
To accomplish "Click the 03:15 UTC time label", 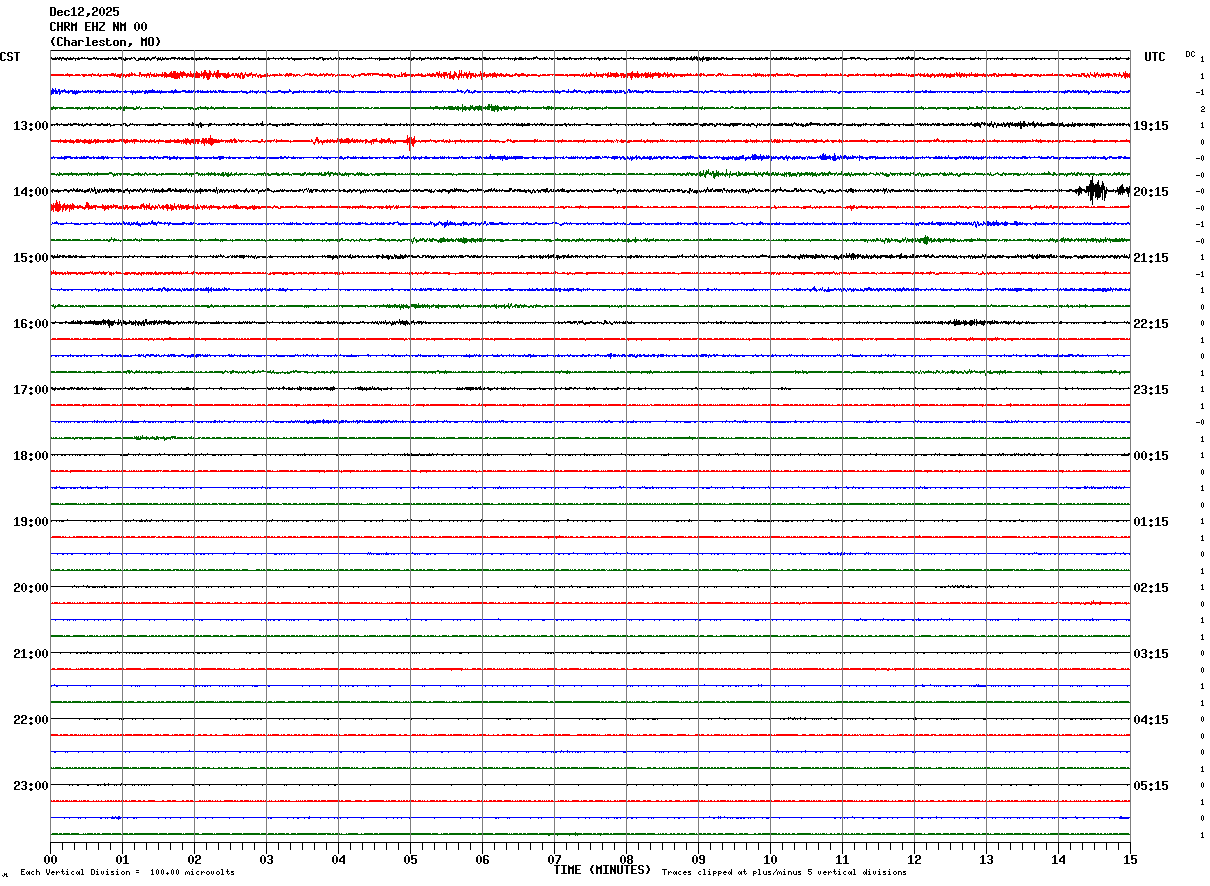I will click(1150, 653).
